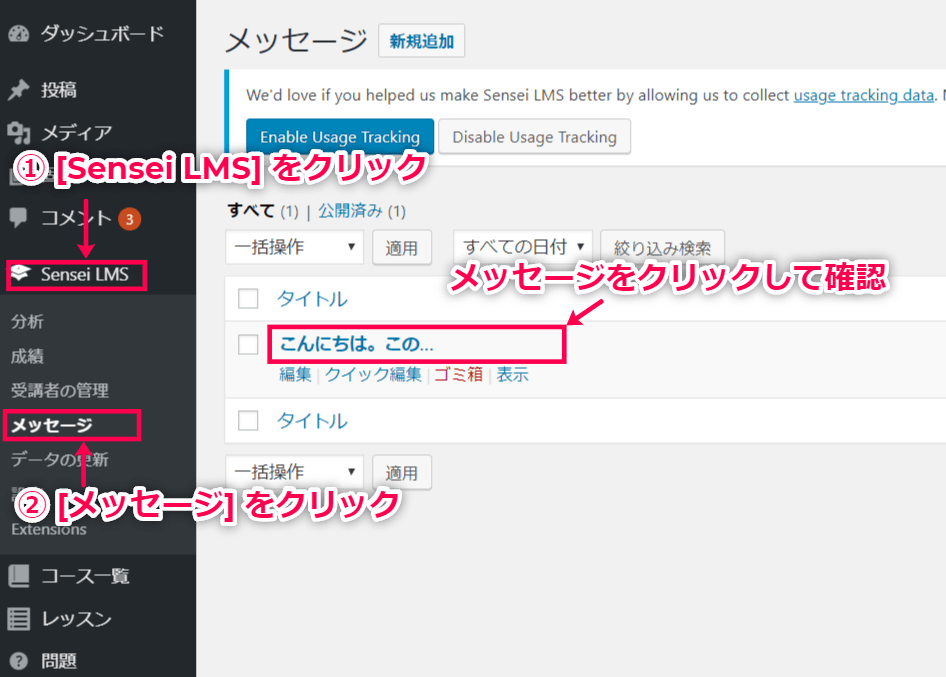Screen dimensions: 946x677
Task: Click the 絞り込み検索 button
Action: click(662, 247)
